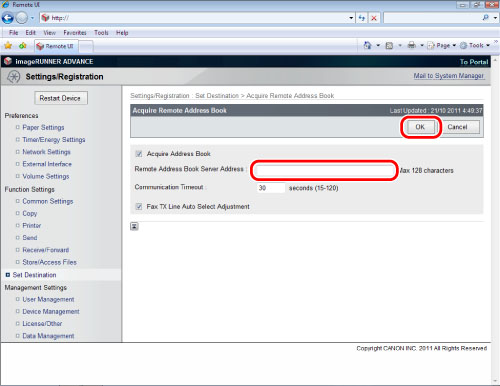Screen dimensions: 500x386
Task: Click the Add to Favorites icon
Action: 23,46
